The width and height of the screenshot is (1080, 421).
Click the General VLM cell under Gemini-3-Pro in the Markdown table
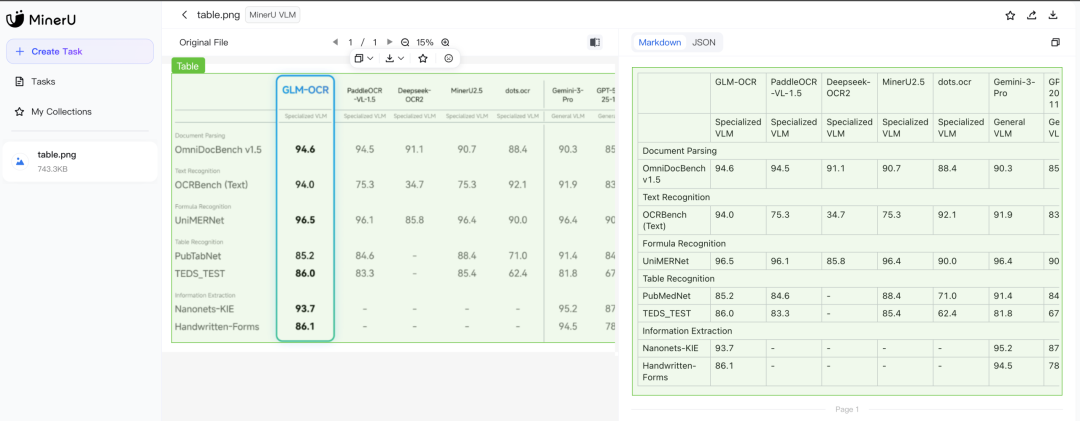[x=1016, y=127]
